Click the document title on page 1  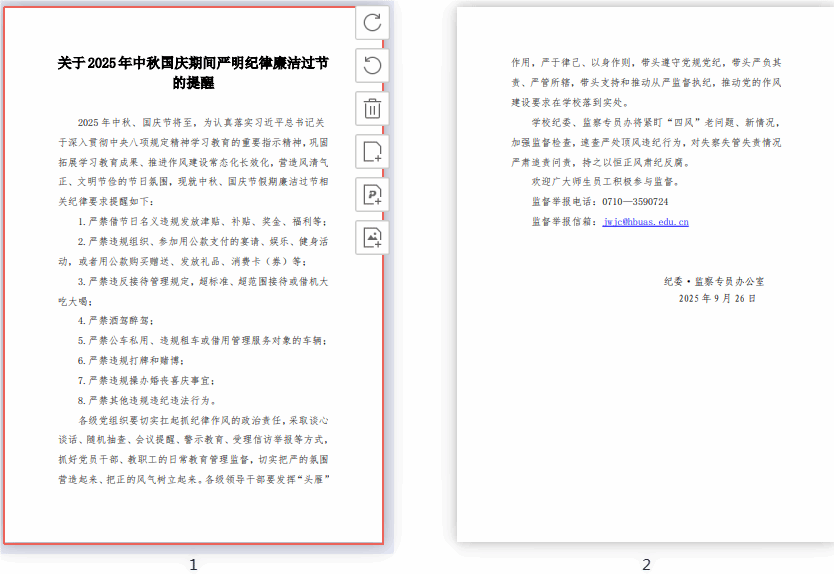coord(193,73)
